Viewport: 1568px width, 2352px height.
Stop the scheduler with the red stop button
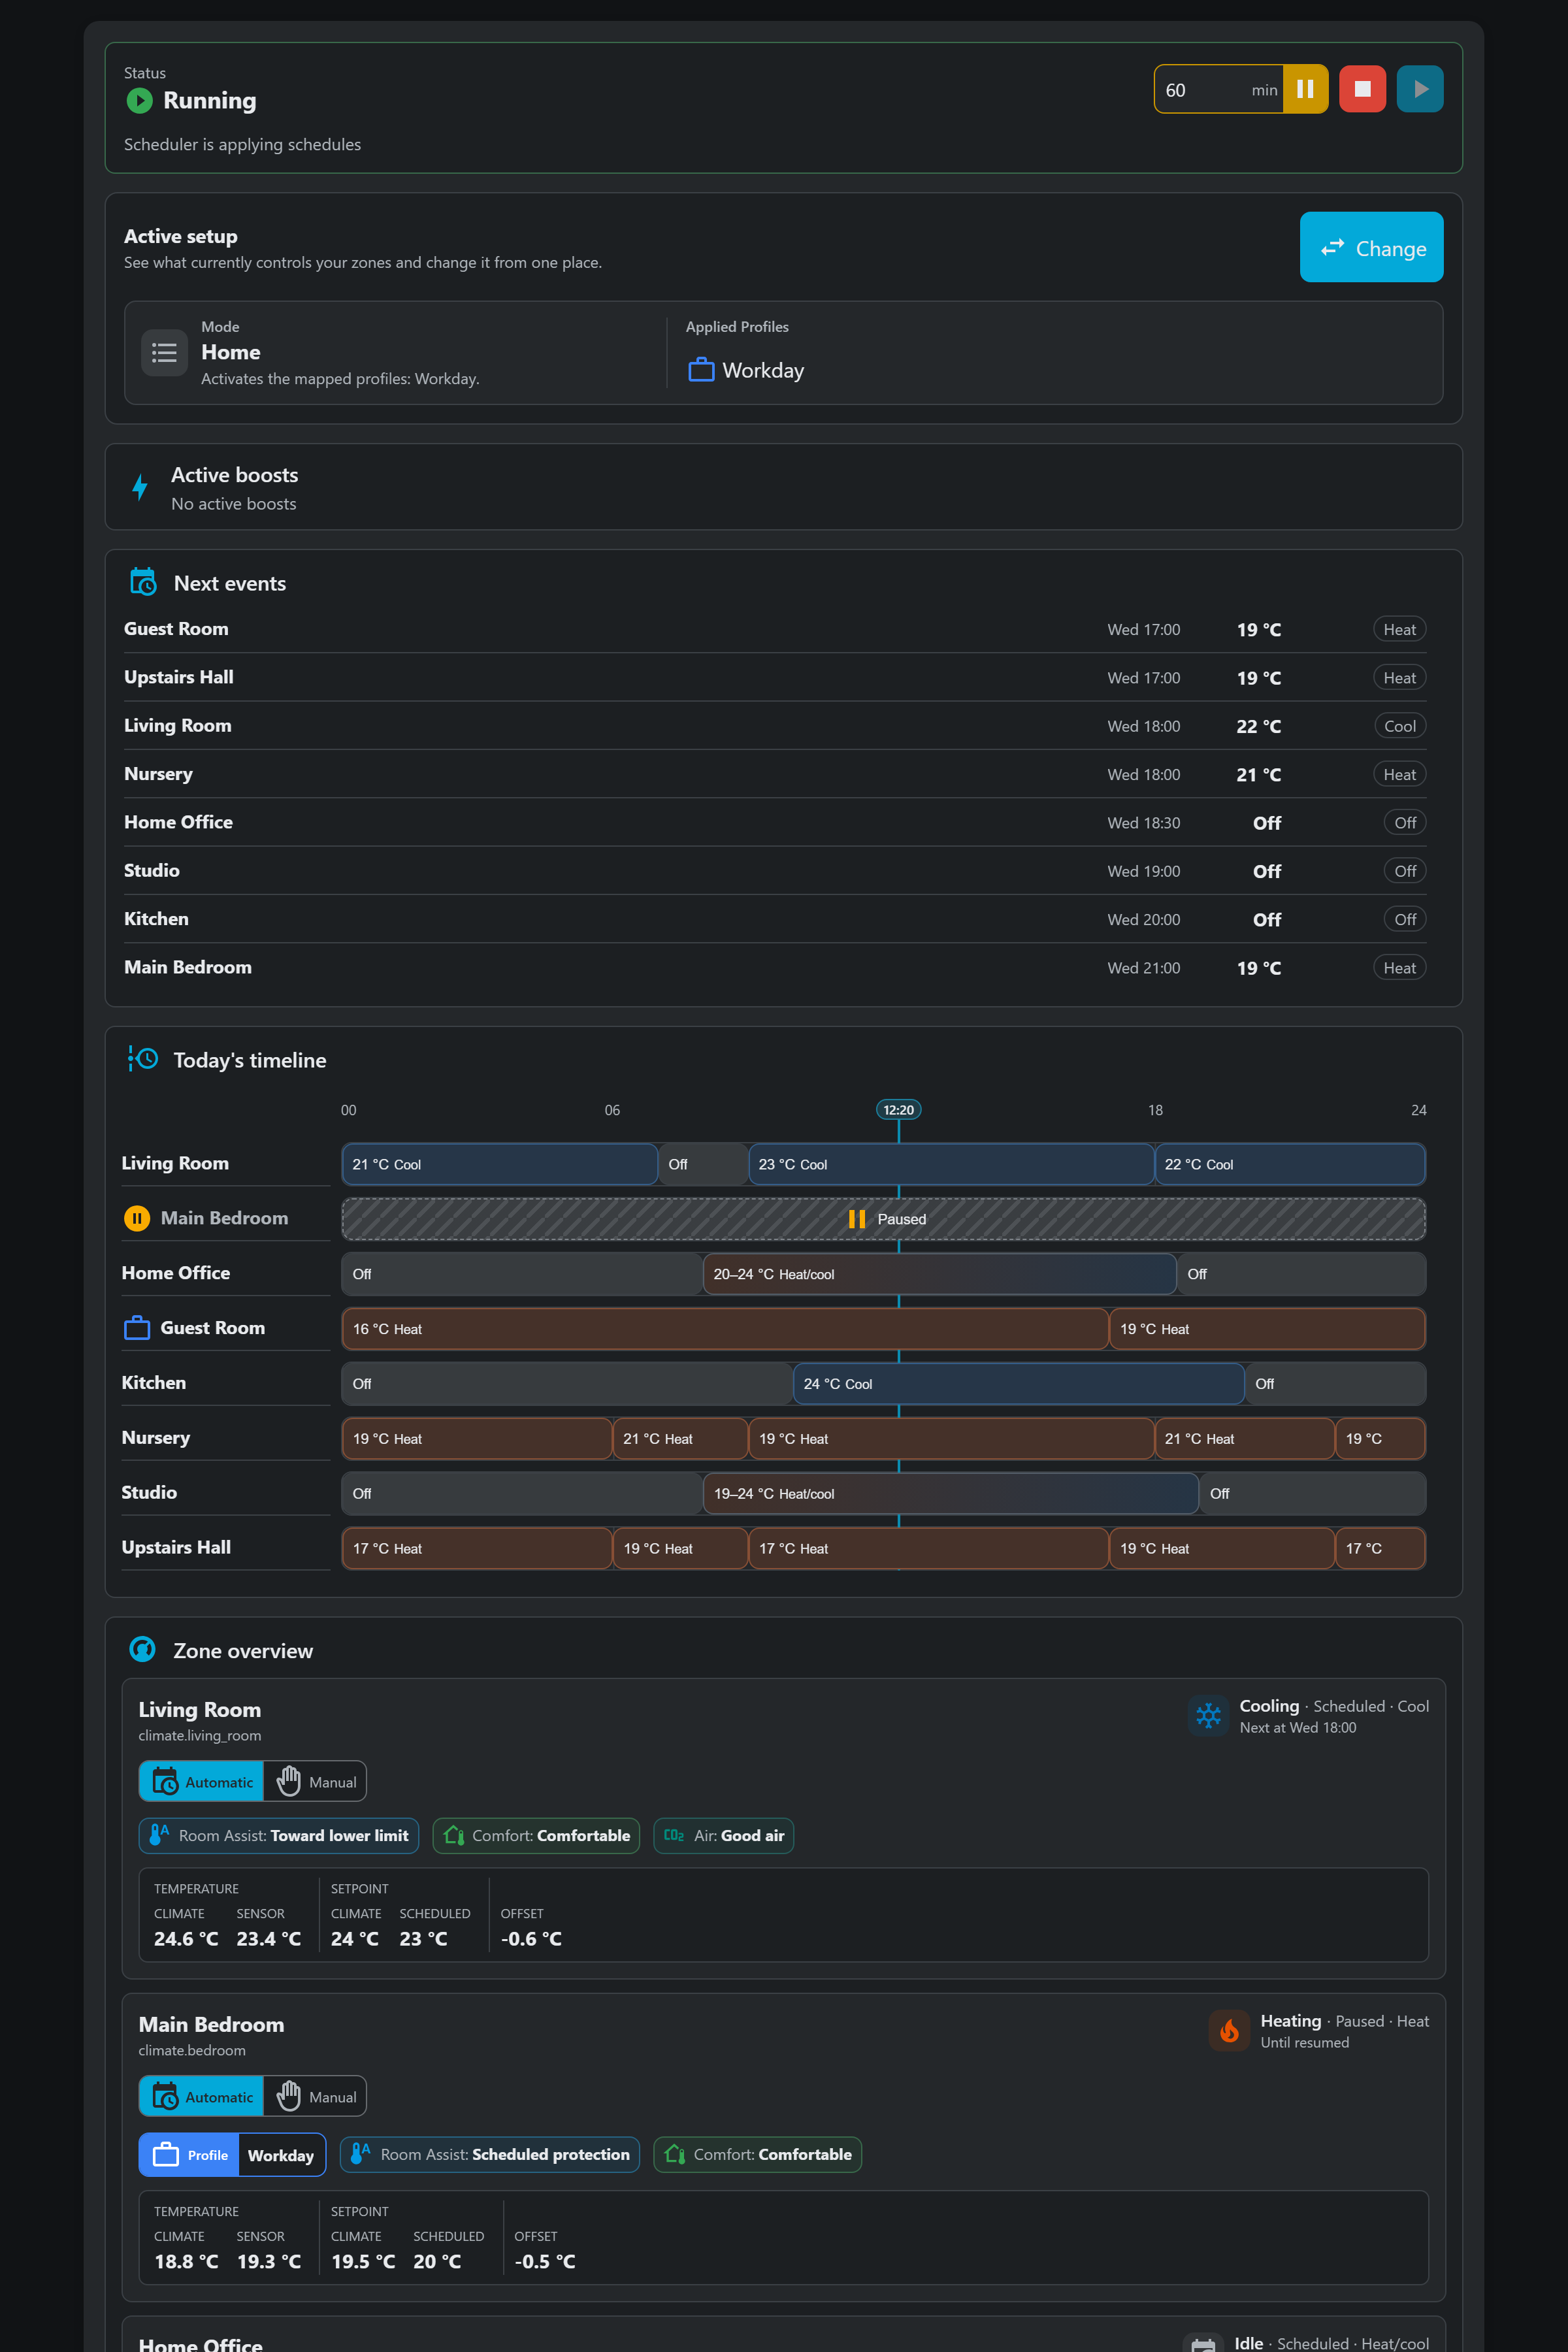click(x=1362, y=89)
